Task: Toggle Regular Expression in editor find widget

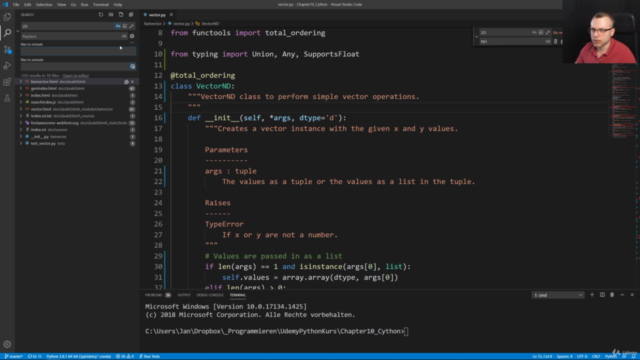Action: pos(548,32)
